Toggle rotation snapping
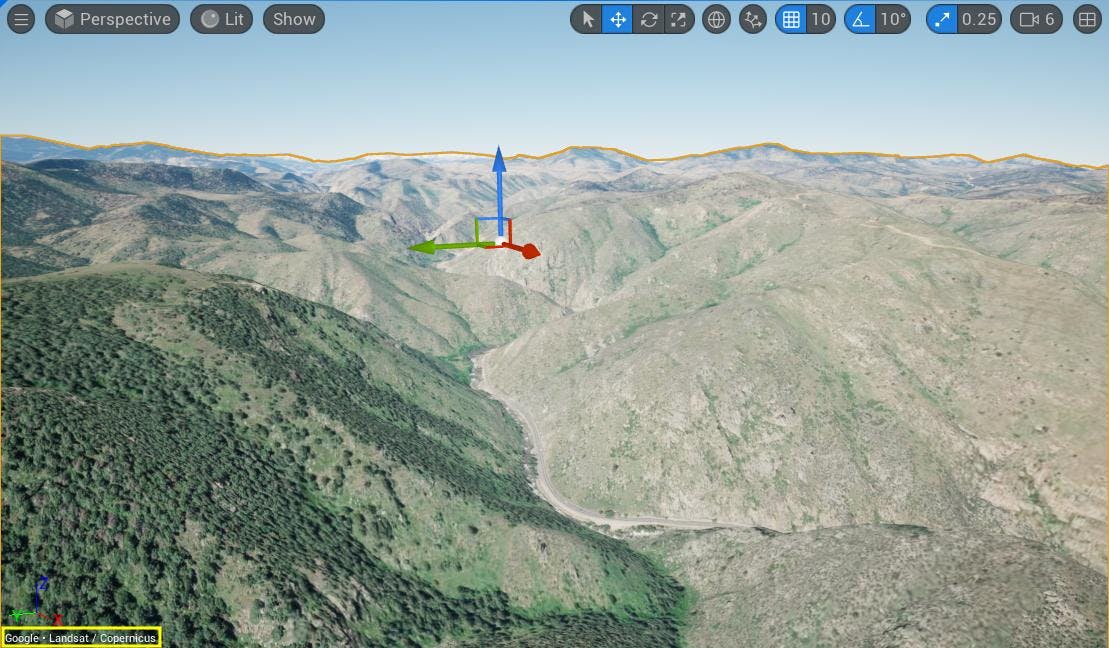 click(x=862, y=18)
